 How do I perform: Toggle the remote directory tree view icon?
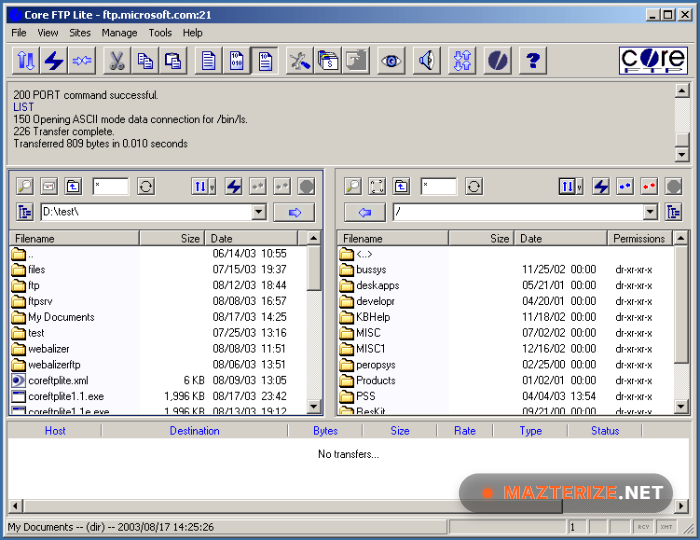coord(673,212)
